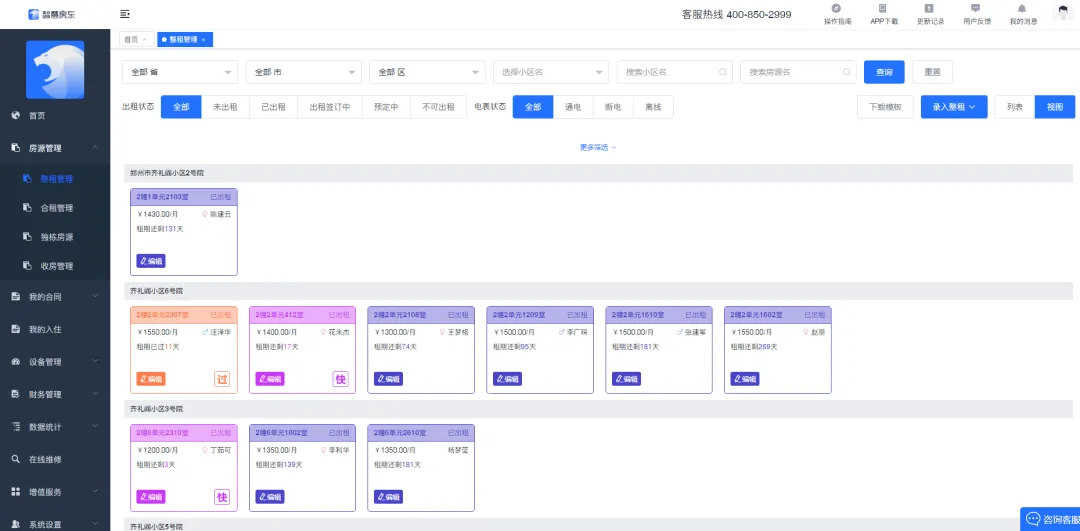
Task: Click the blue 查询 button
Action: tap(884, 72)
